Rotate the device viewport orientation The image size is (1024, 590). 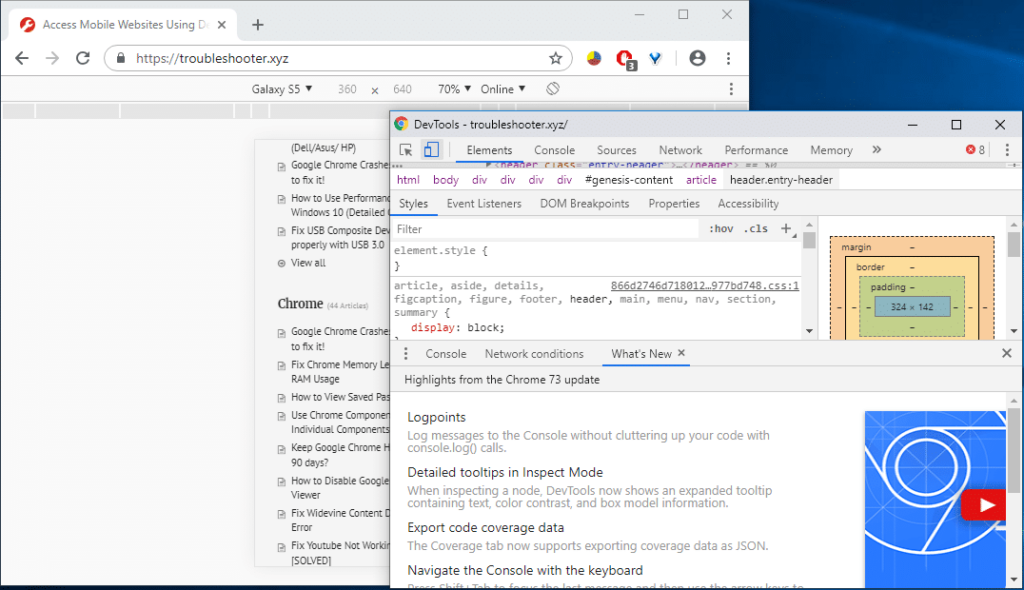552,88
